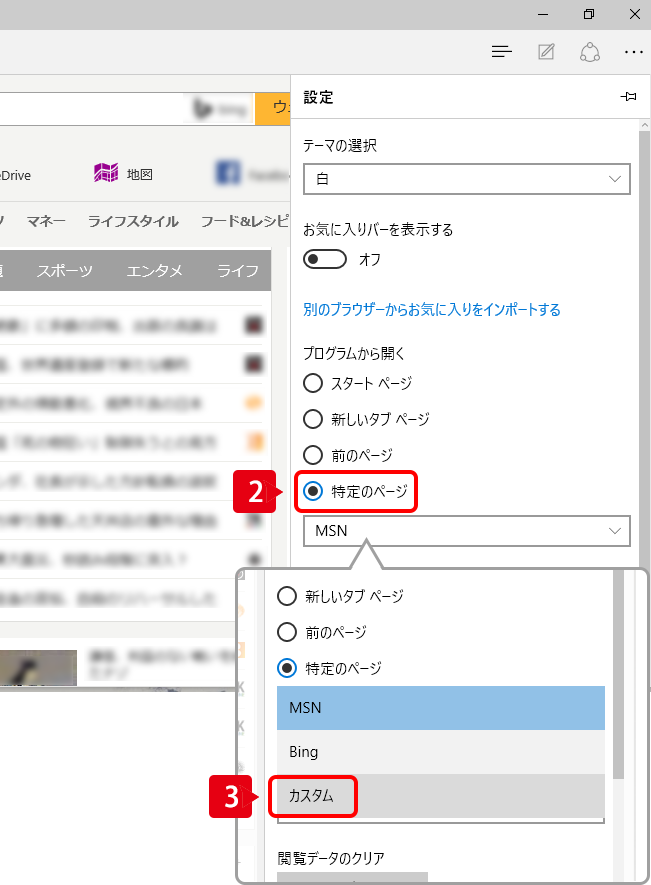Select 新しいタブ ページ radio in settings pane
The width and height of the screenshot is (651, 885).
pyautogui.click(x=313, y=419)
